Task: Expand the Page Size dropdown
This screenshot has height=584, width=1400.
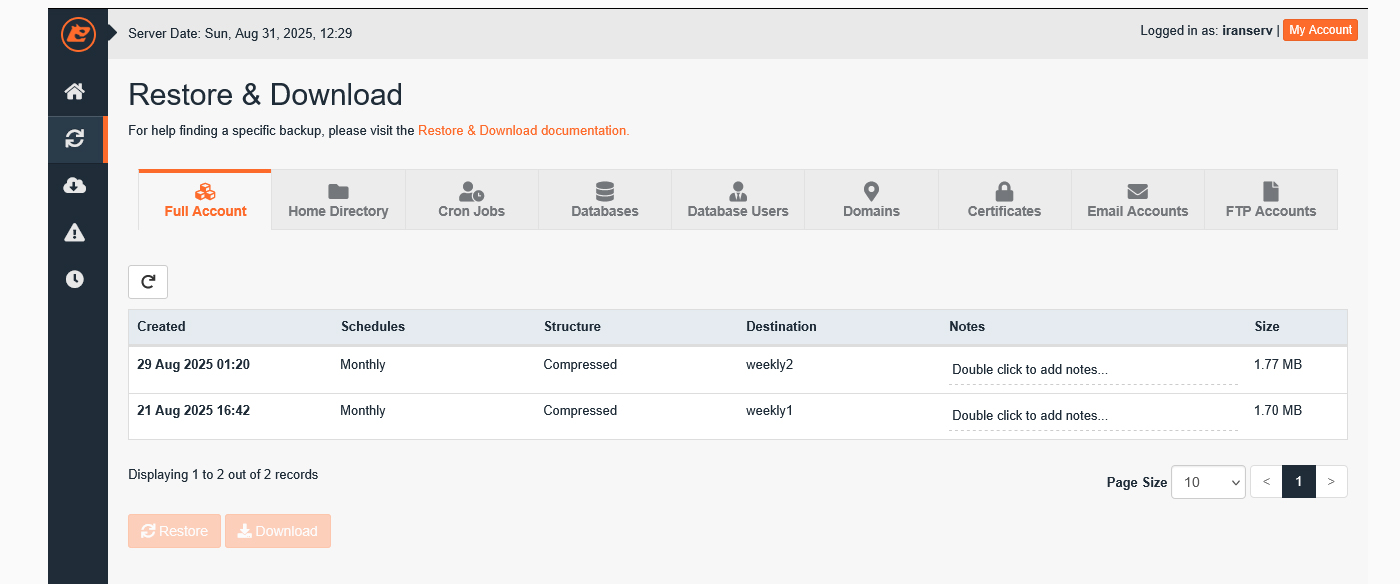Action: [1208, 482]
